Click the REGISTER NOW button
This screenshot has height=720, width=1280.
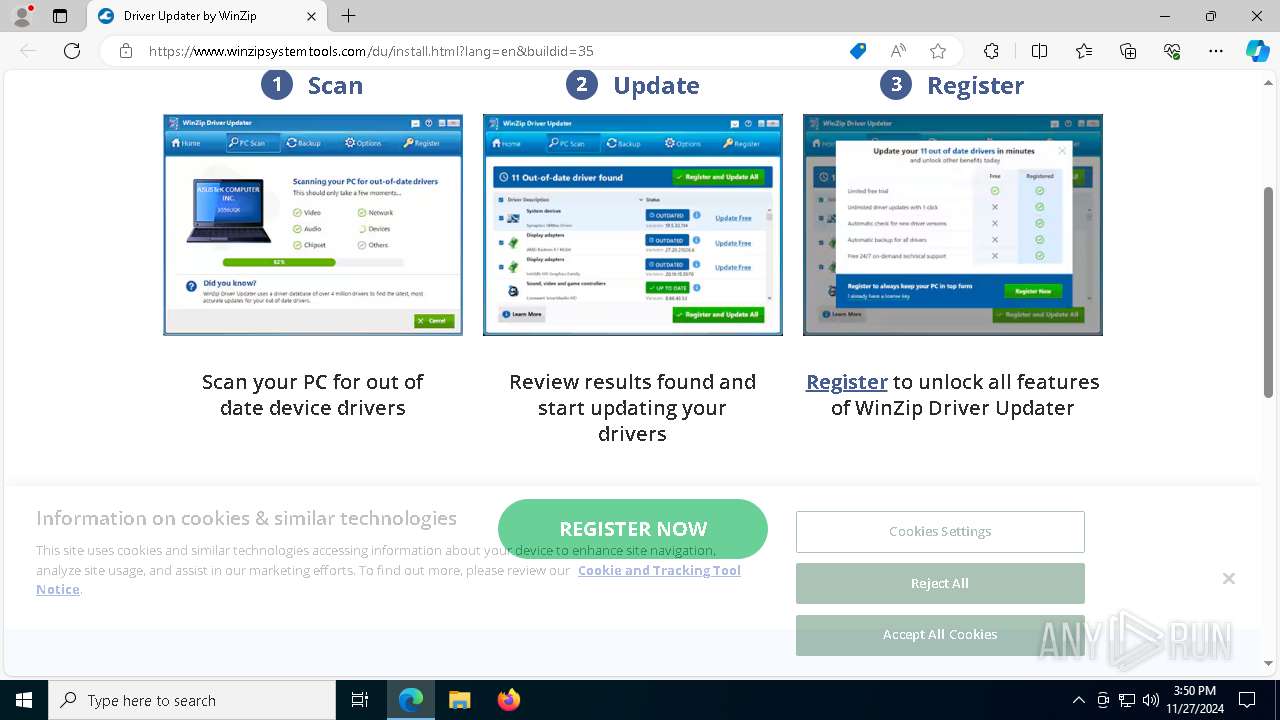[633, 529]
